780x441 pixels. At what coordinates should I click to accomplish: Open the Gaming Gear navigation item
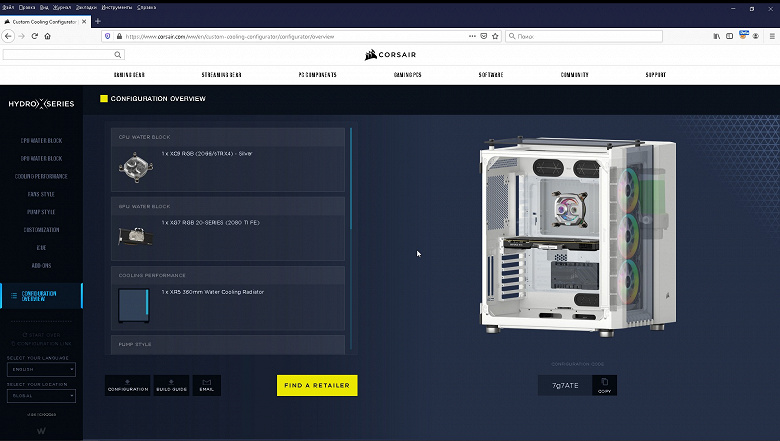[x=129, y=75]
